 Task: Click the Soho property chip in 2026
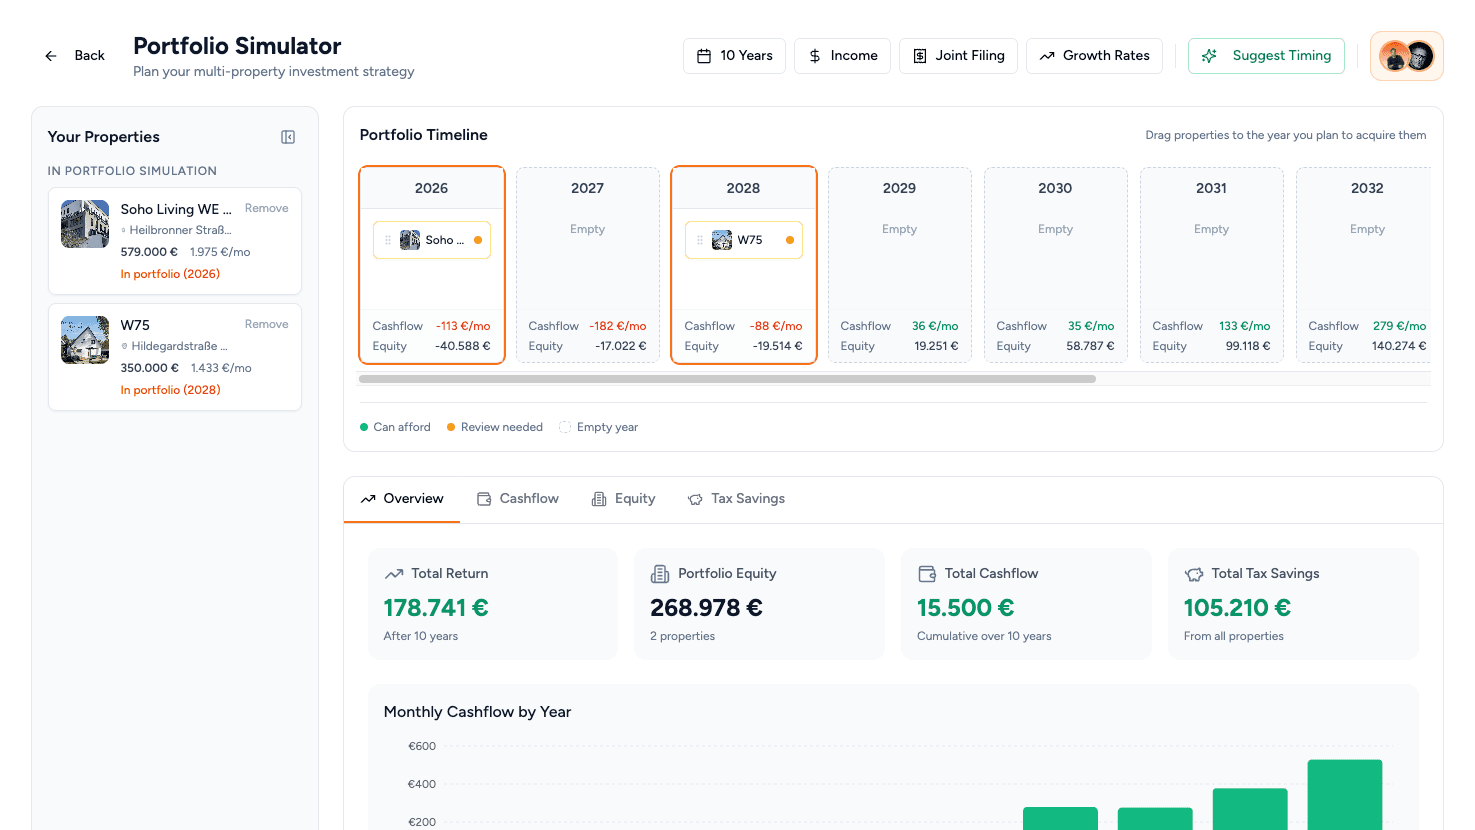[432, 240]
